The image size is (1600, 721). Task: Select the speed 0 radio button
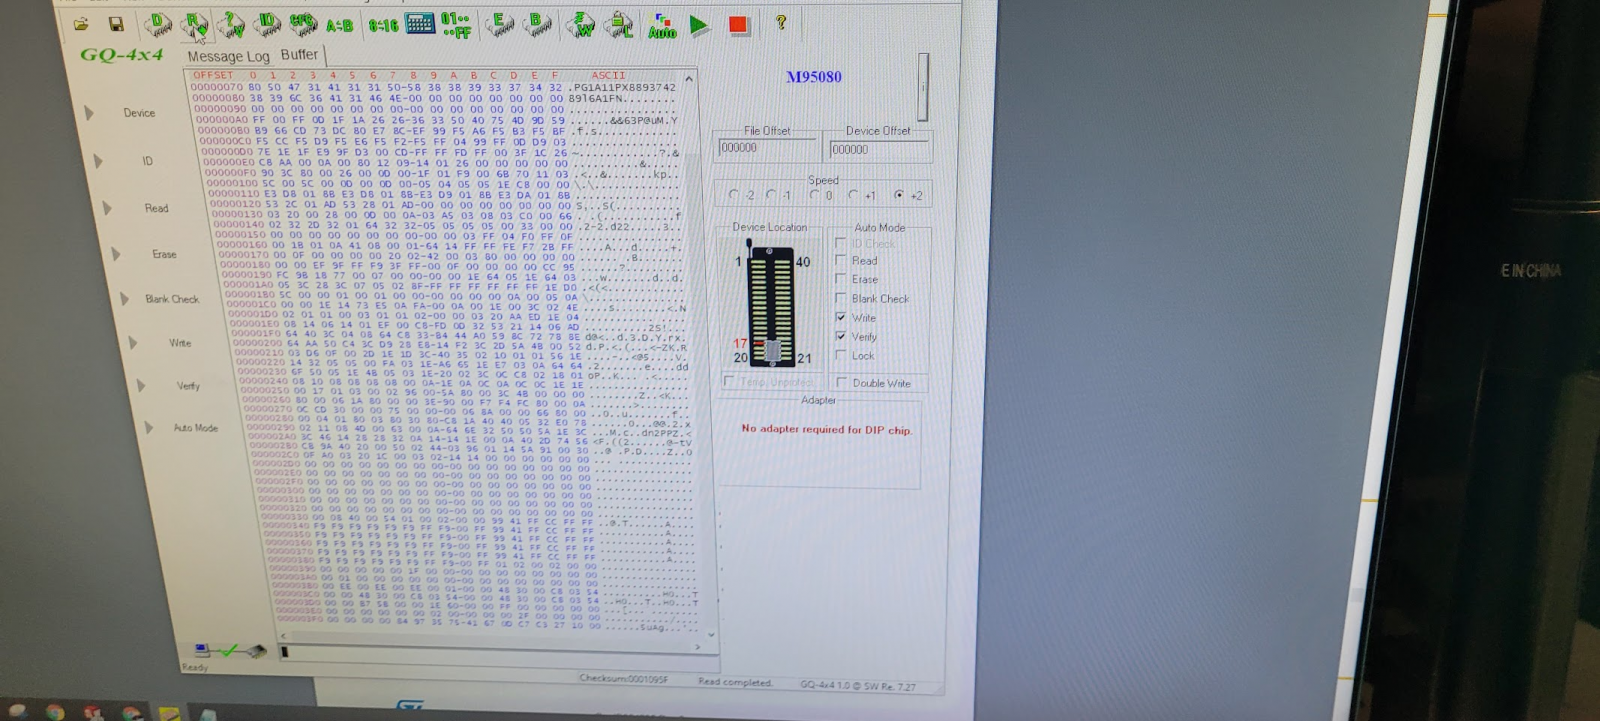[x=814, y=195]
